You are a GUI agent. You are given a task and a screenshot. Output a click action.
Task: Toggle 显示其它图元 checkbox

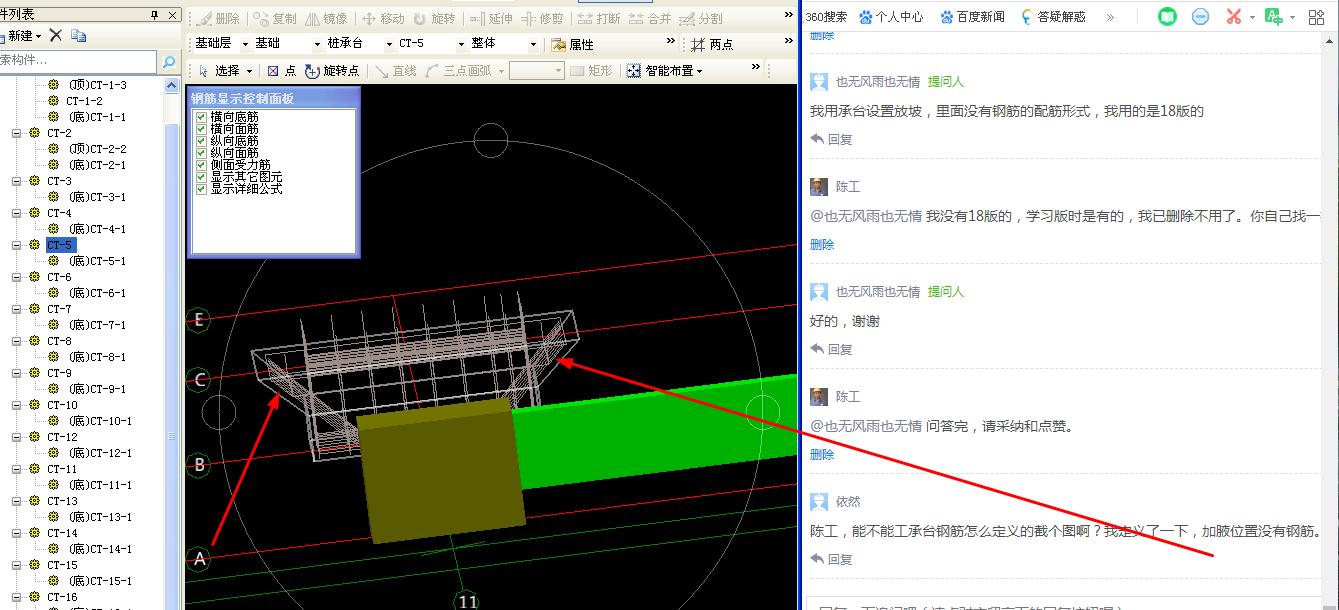point(202,177)
